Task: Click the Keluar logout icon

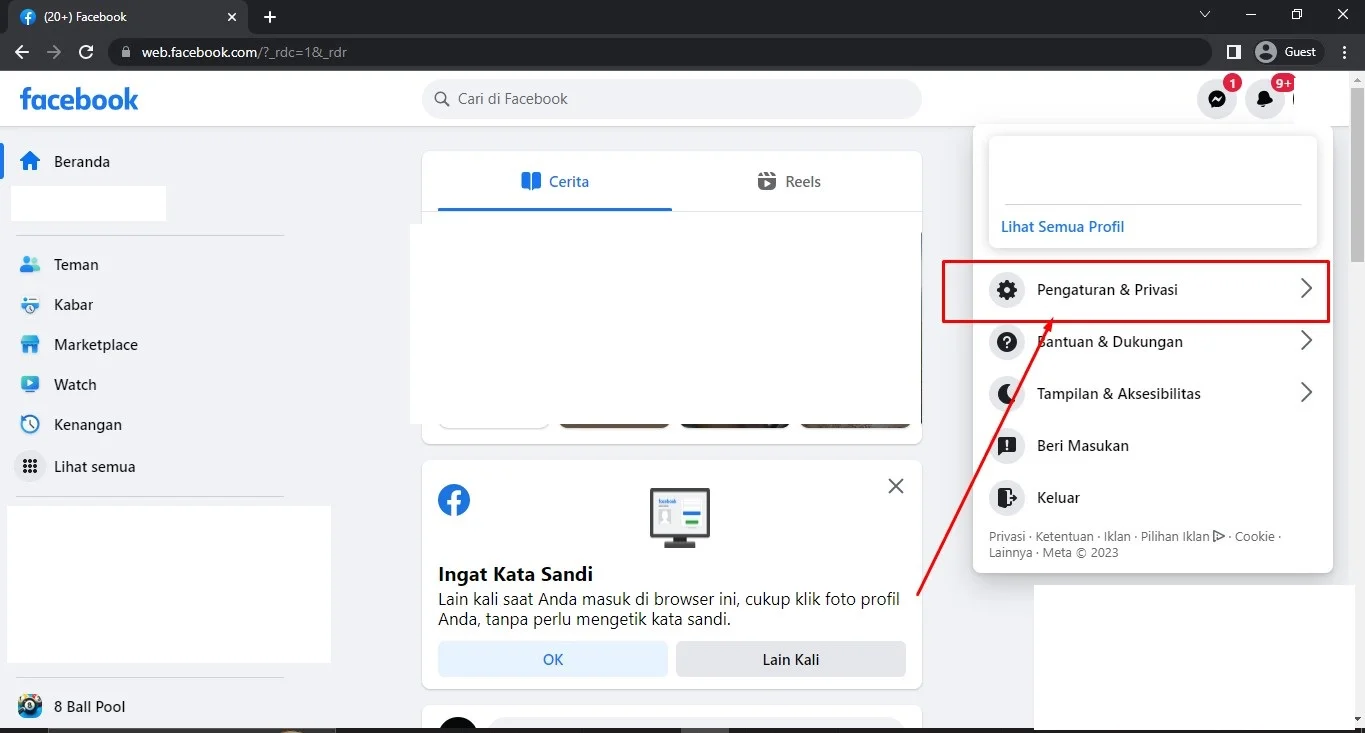Action: [1007, 498]
